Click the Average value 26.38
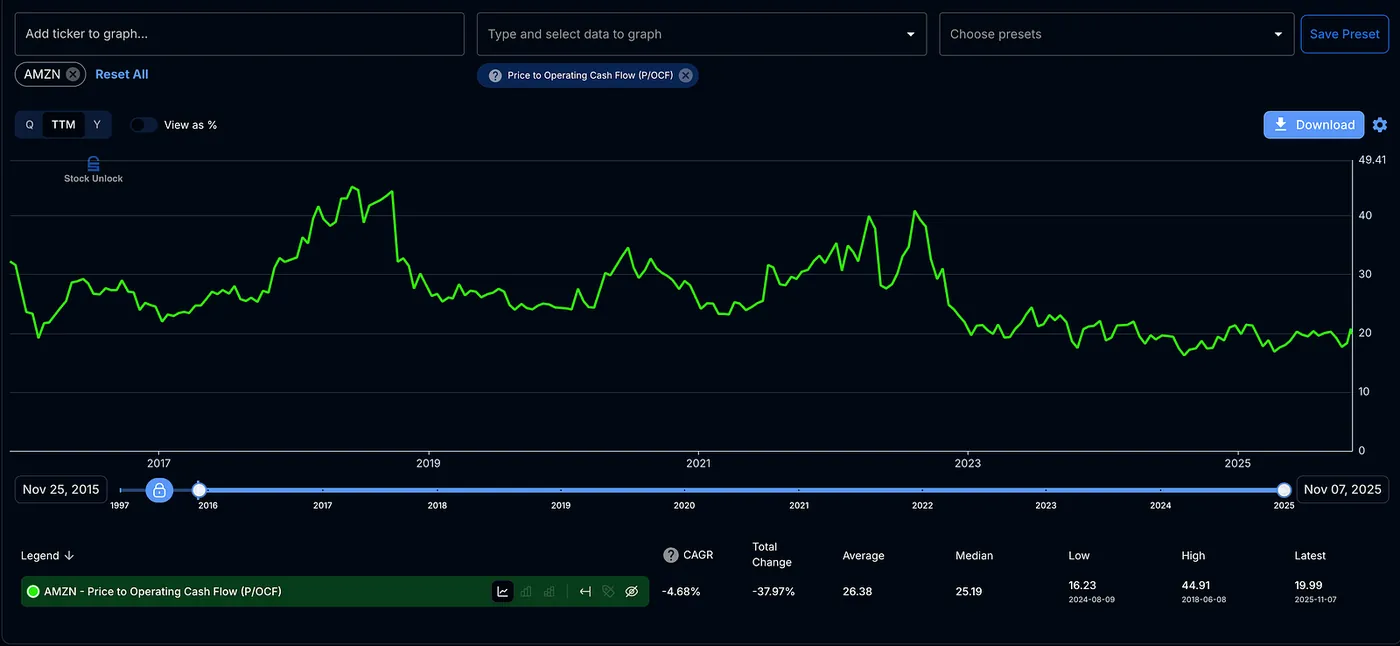This screenshot has height=646, width=1400. click(x=857, y=592)
